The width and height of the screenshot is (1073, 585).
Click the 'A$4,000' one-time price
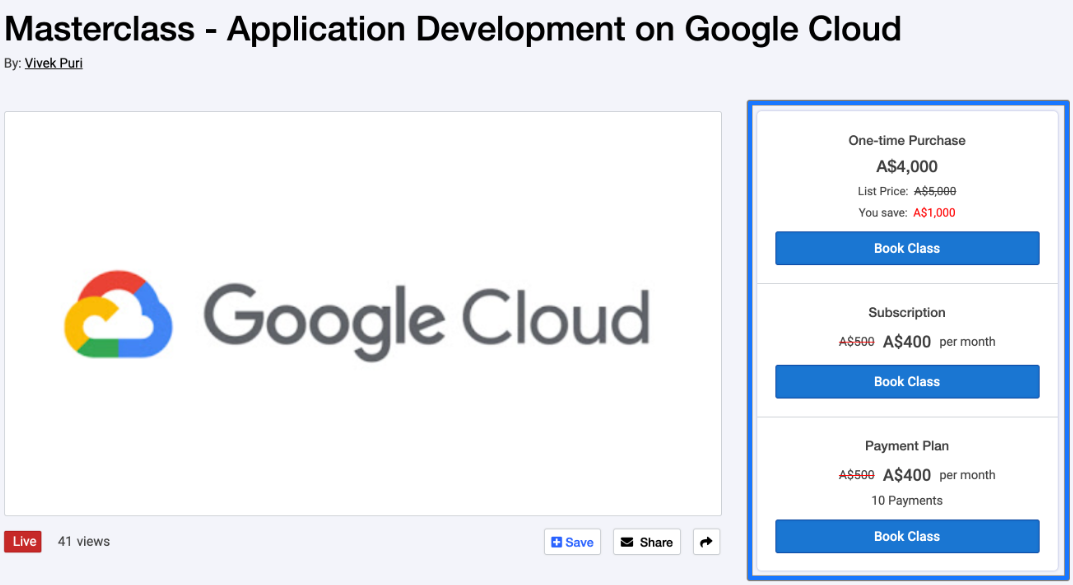click(x=907, y=166)
